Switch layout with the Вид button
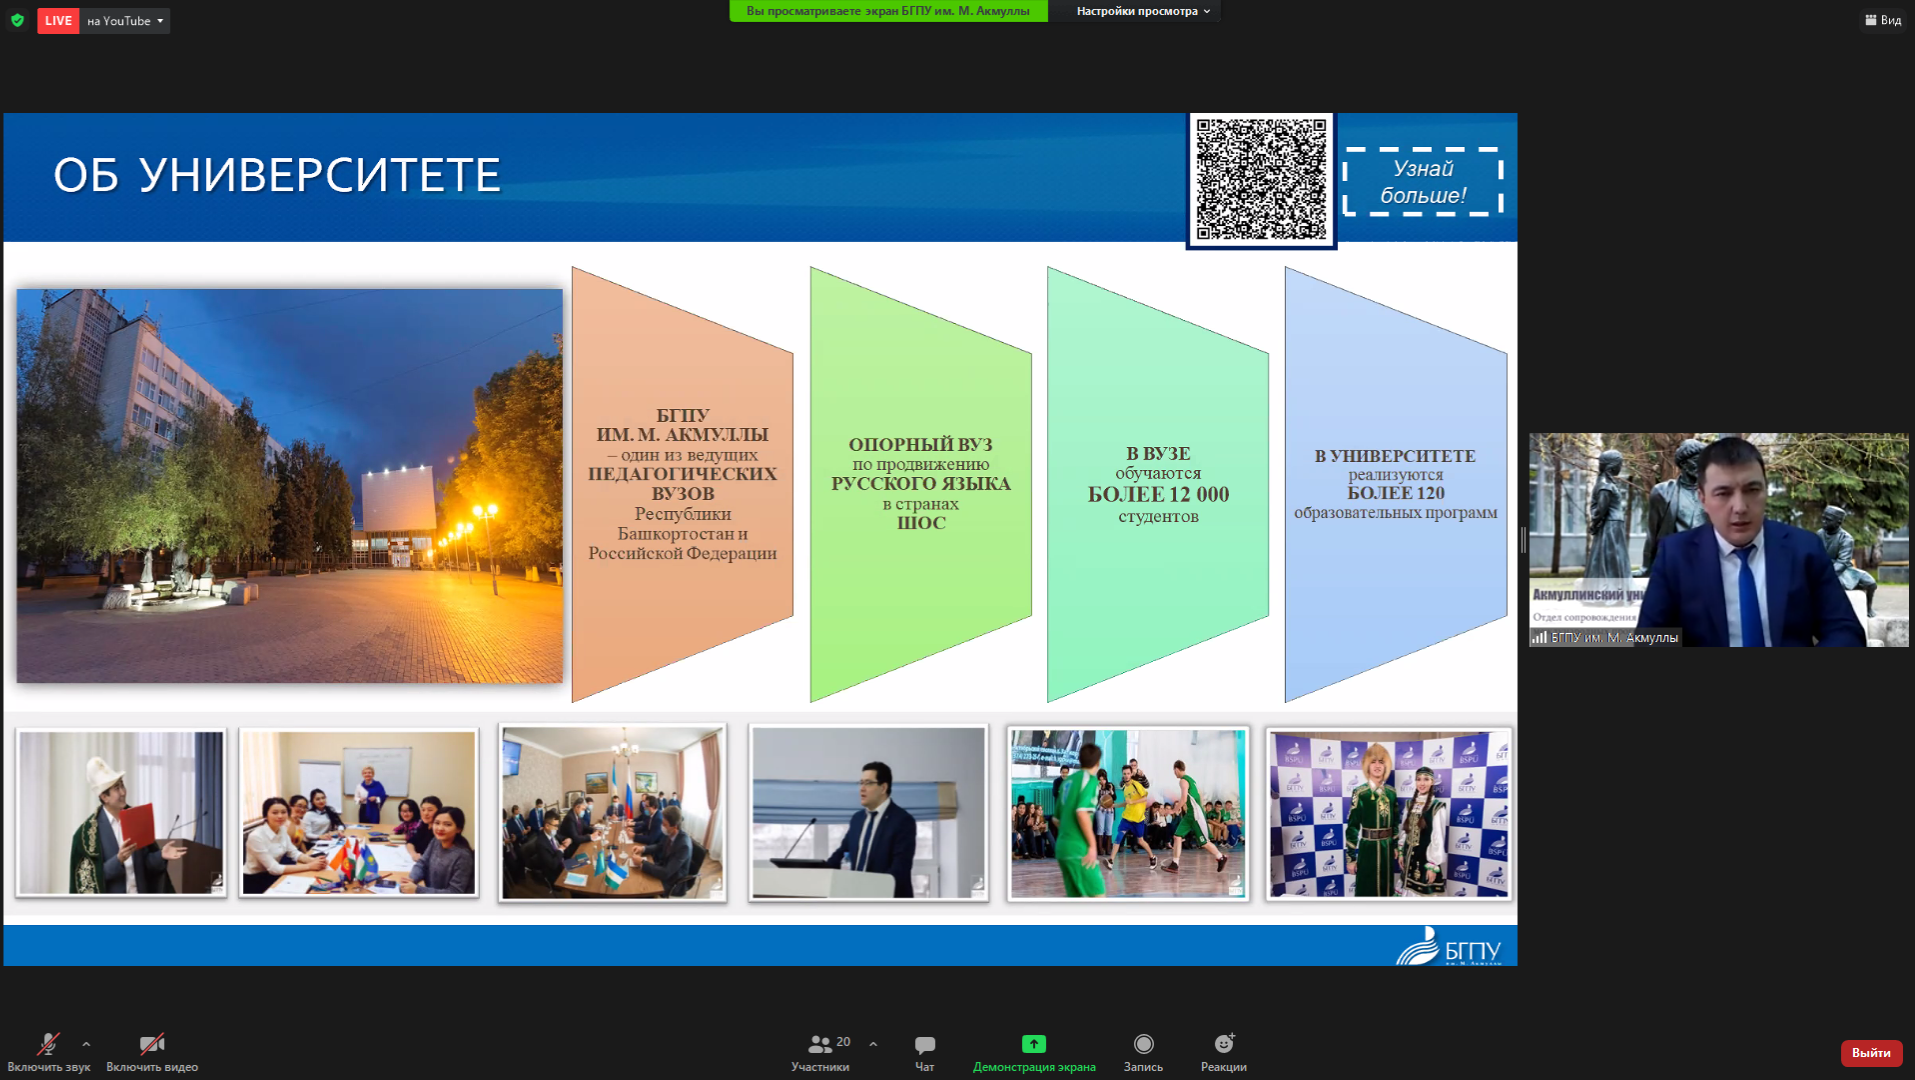This screenshot has width=1915, height=1080. [1883, 20]
